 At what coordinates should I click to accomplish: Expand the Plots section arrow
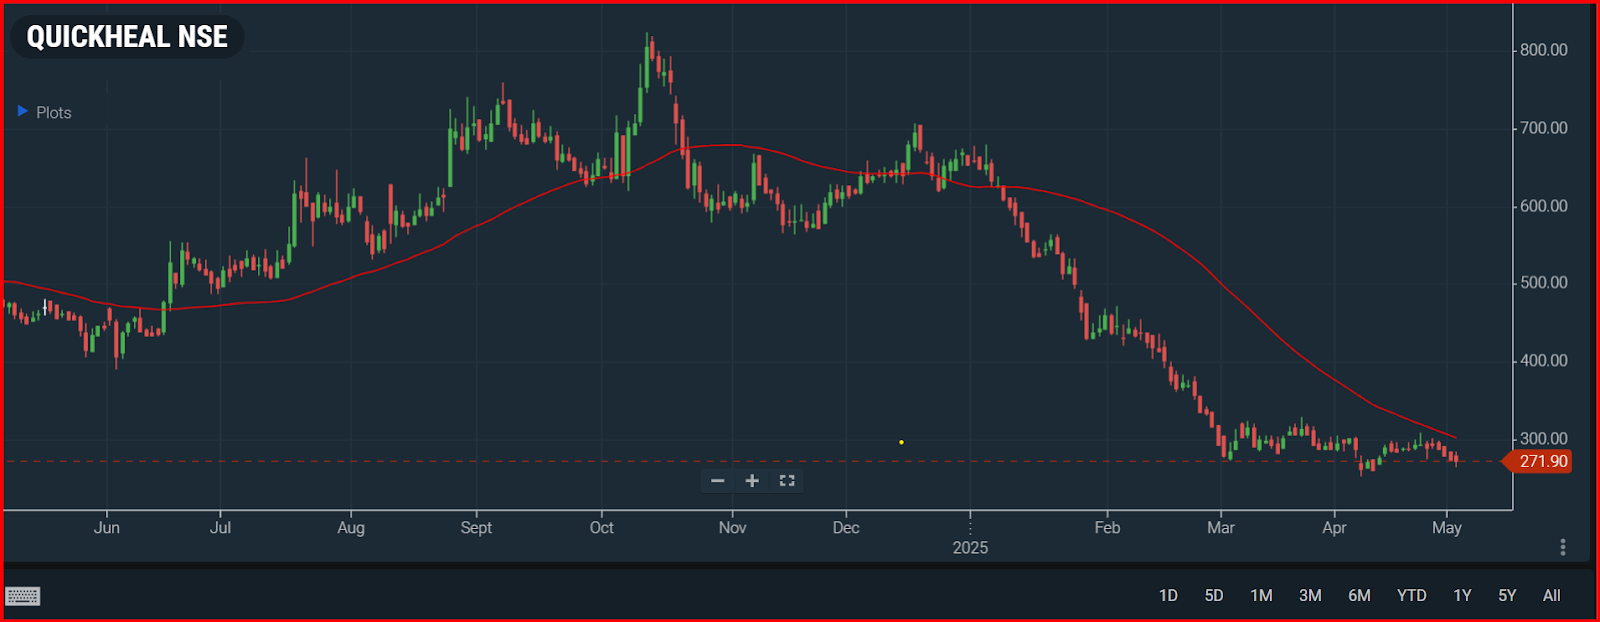tap(22, 111)
